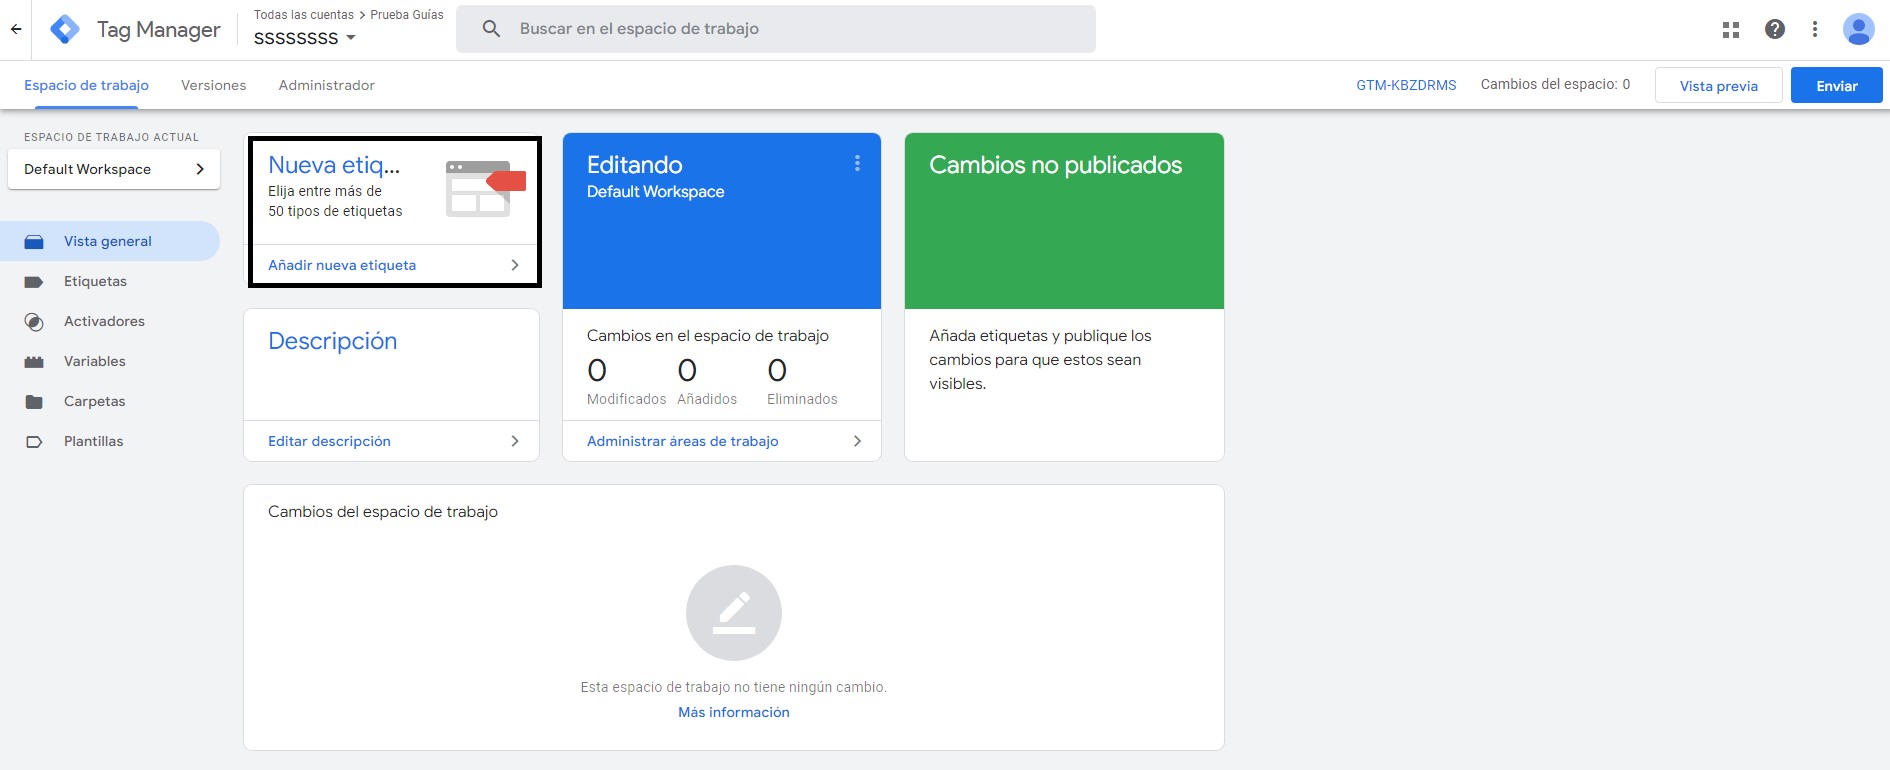Click the new tag illustration icon
This screenshot has height=770, width=1890.
485,188
